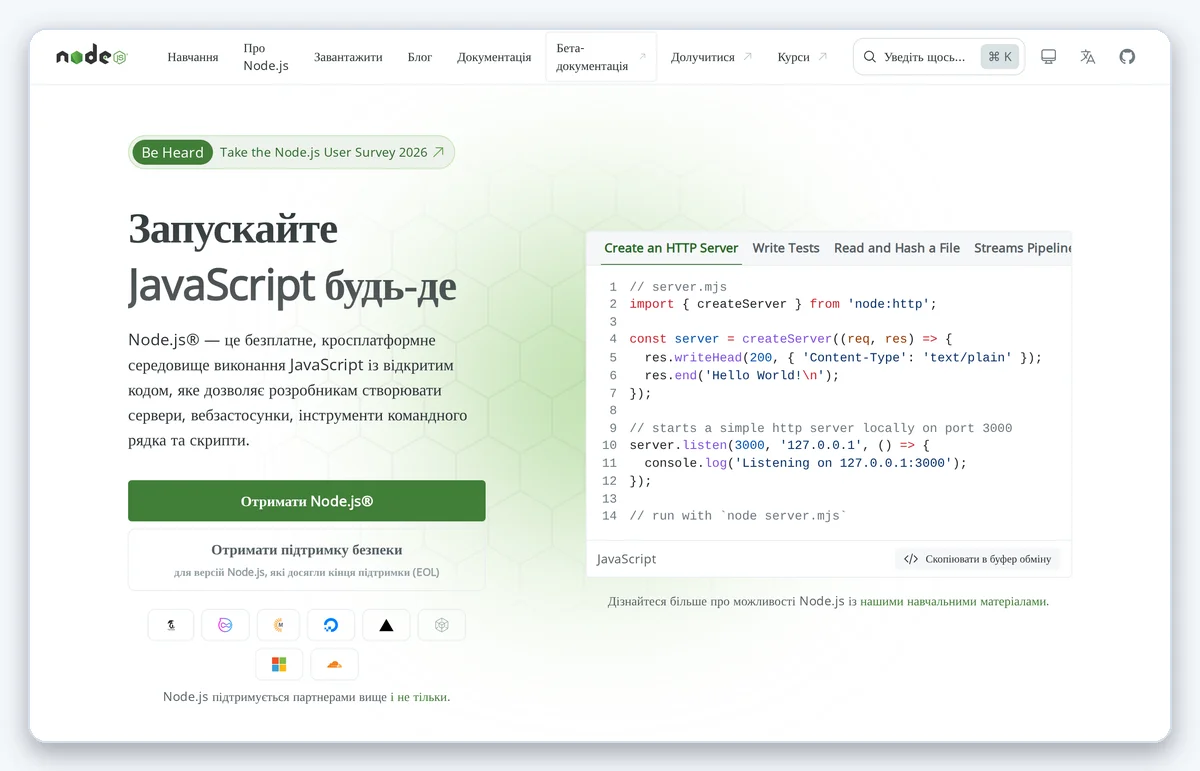The width and height of the screenshot is (1200, 771).
Task: Click the // run with node server.mjs comment
Action: click(x=738, y=516)
